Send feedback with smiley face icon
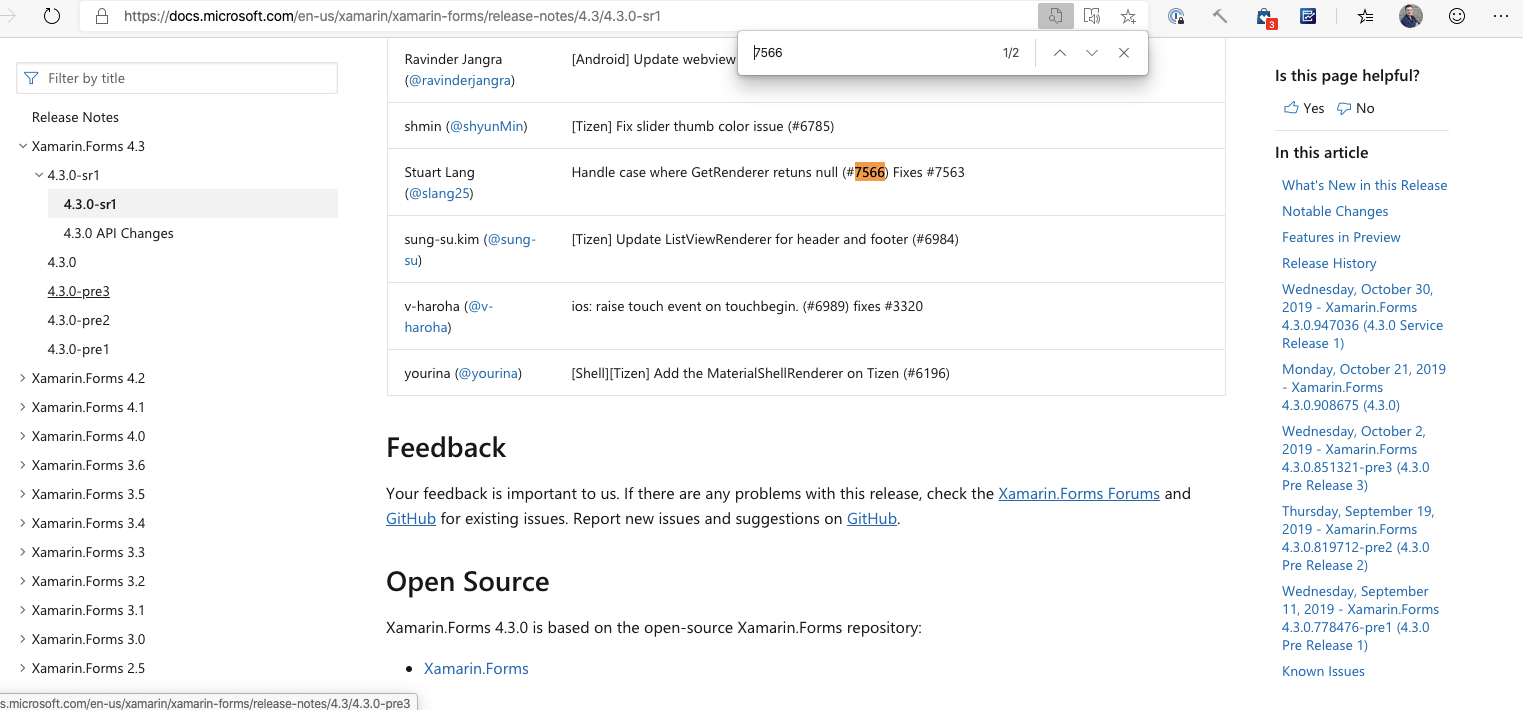1523x710 pixels. pos(1457,16)
